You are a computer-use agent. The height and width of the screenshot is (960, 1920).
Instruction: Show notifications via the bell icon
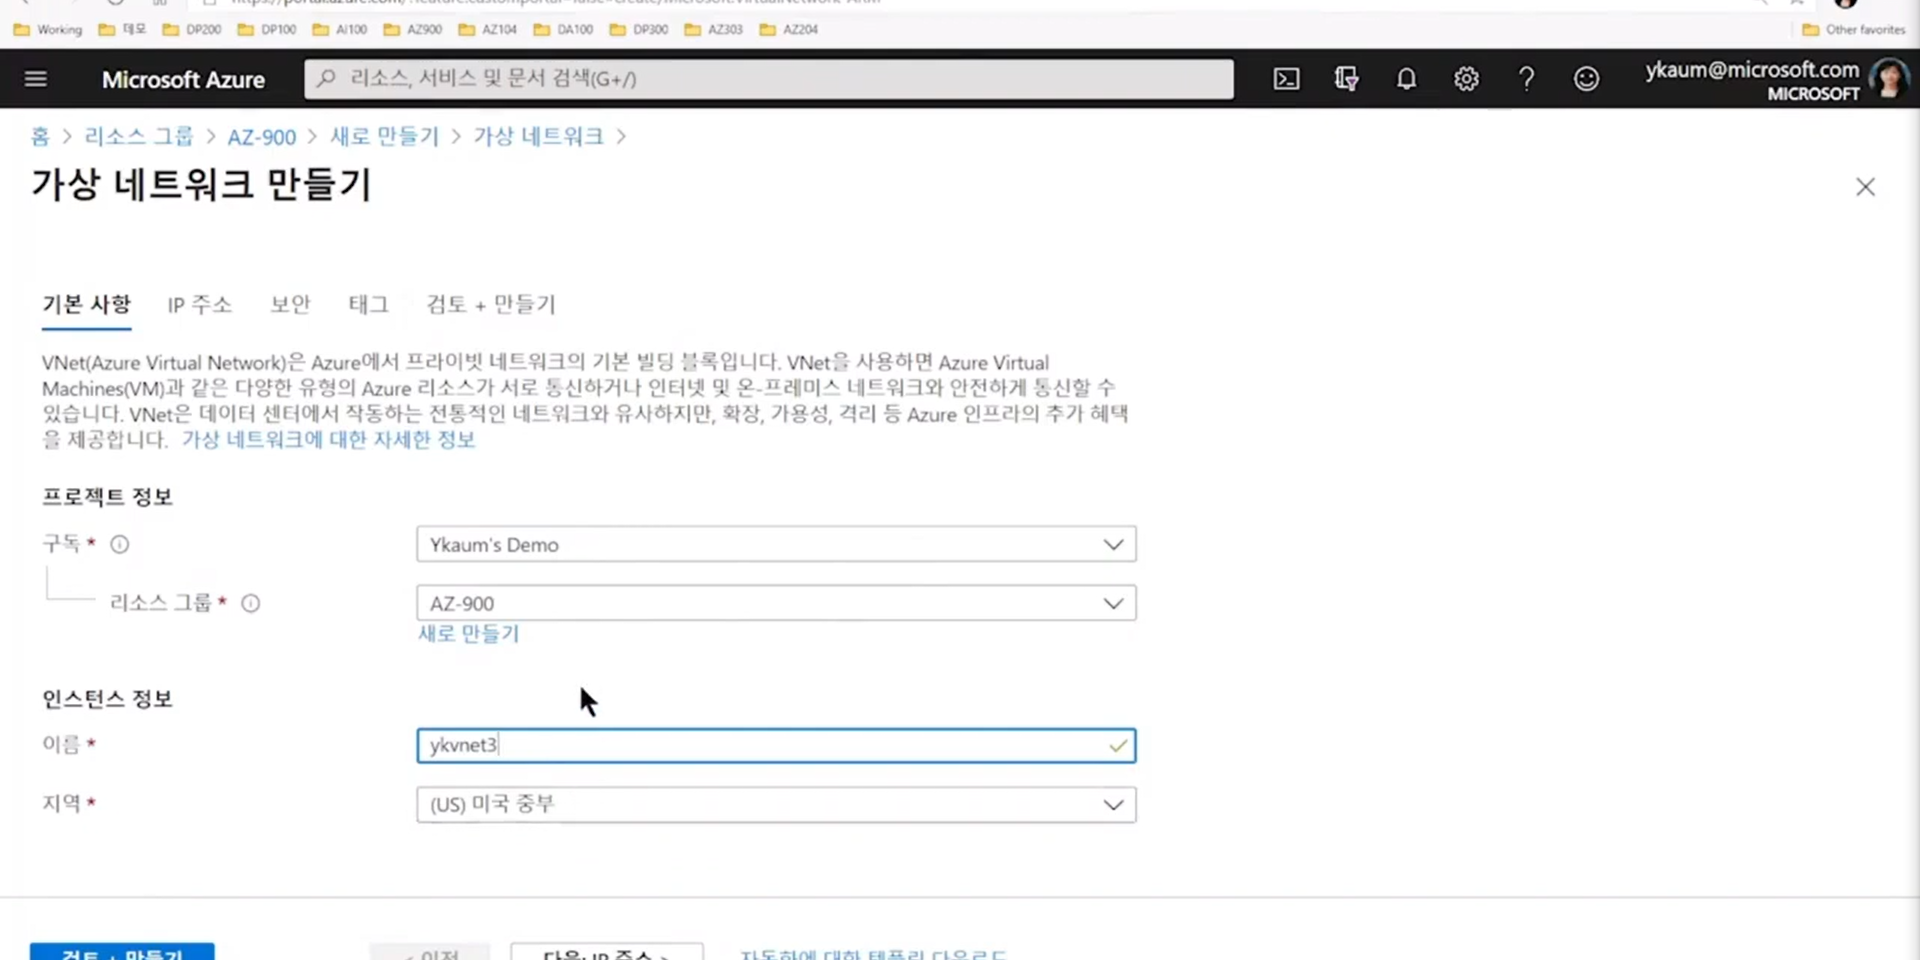tap(1406, 79)
